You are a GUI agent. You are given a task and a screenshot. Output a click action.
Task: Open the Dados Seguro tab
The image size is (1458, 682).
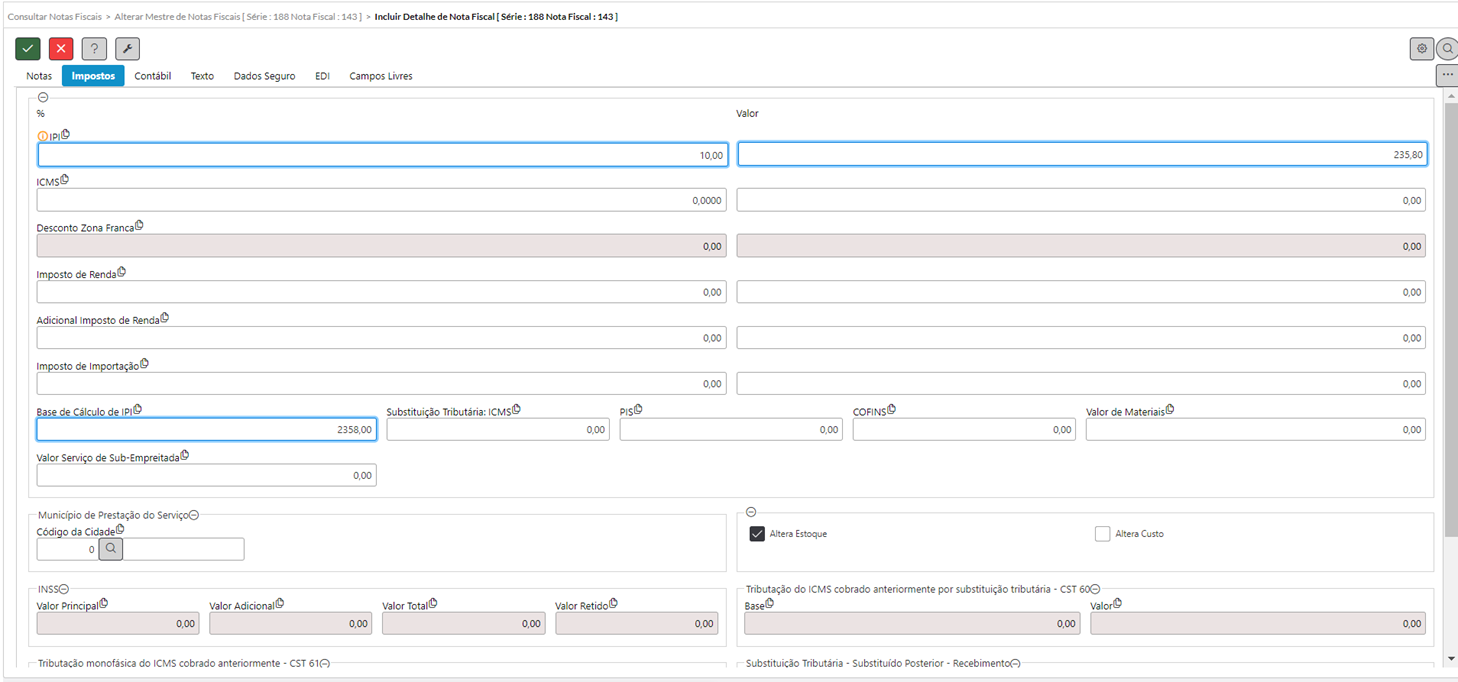point(264,76)
